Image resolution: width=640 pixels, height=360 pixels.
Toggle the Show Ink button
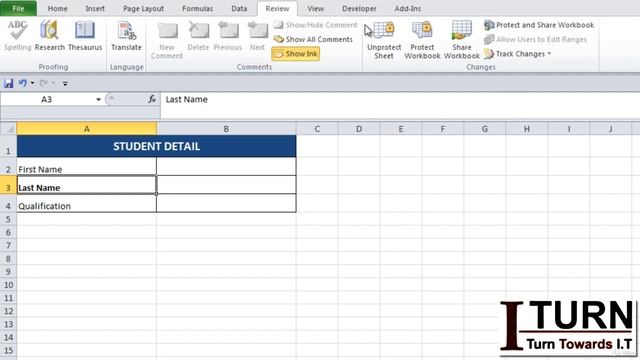pyautogui.click(x=296, y=54)
